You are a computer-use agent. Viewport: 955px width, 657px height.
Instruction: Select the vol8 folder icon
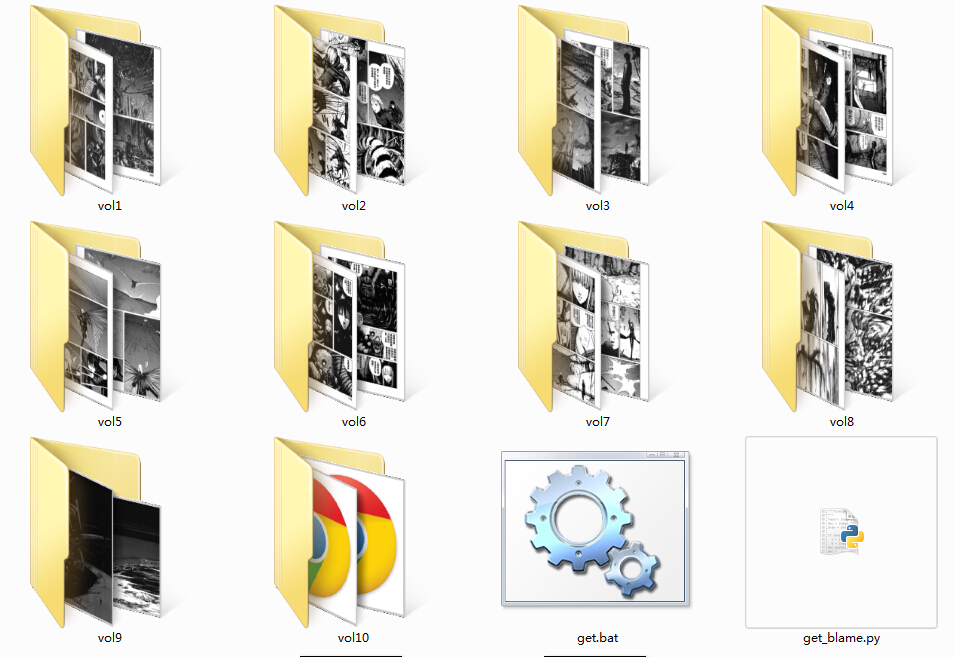828,317
